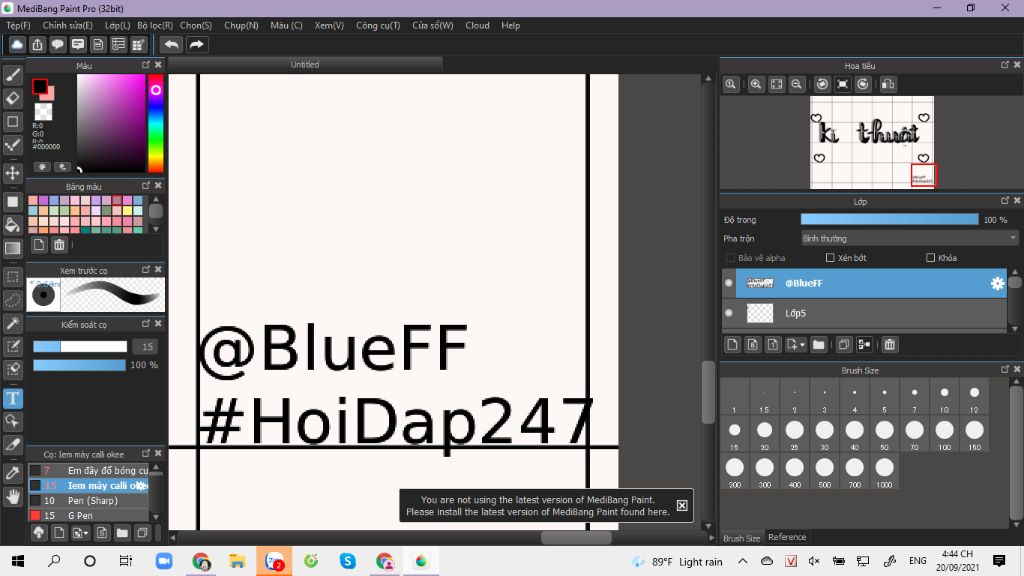This screenshot has width=1024, height=576.
Task: Select the Eyedropper tool
Action: click(12, 473)
